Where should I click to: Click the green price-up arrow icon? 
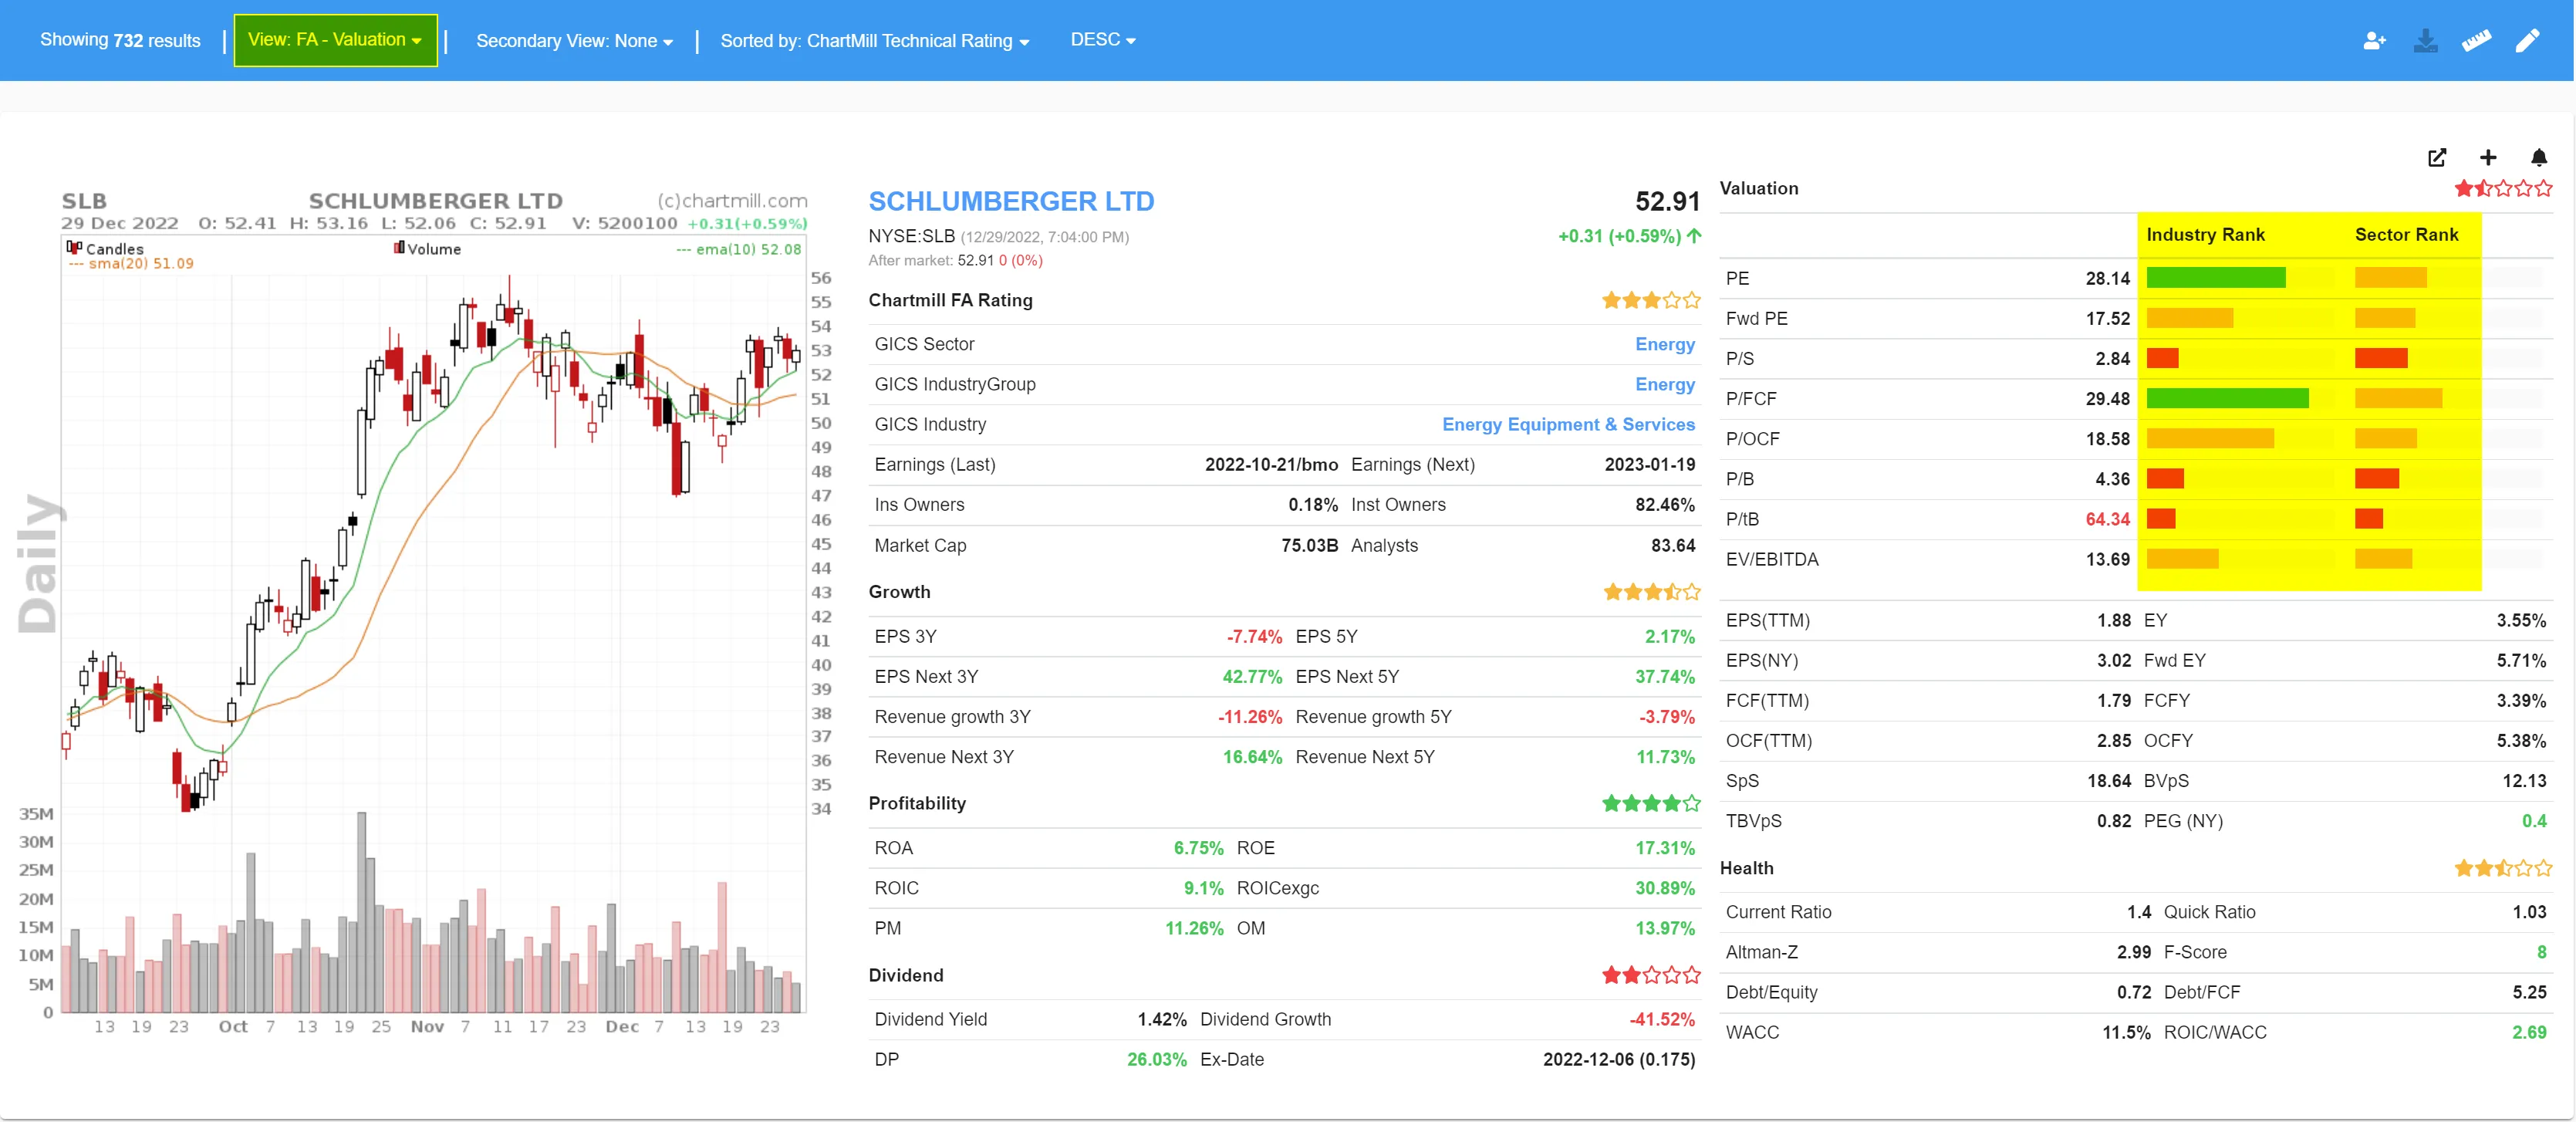coord(1693,236)
